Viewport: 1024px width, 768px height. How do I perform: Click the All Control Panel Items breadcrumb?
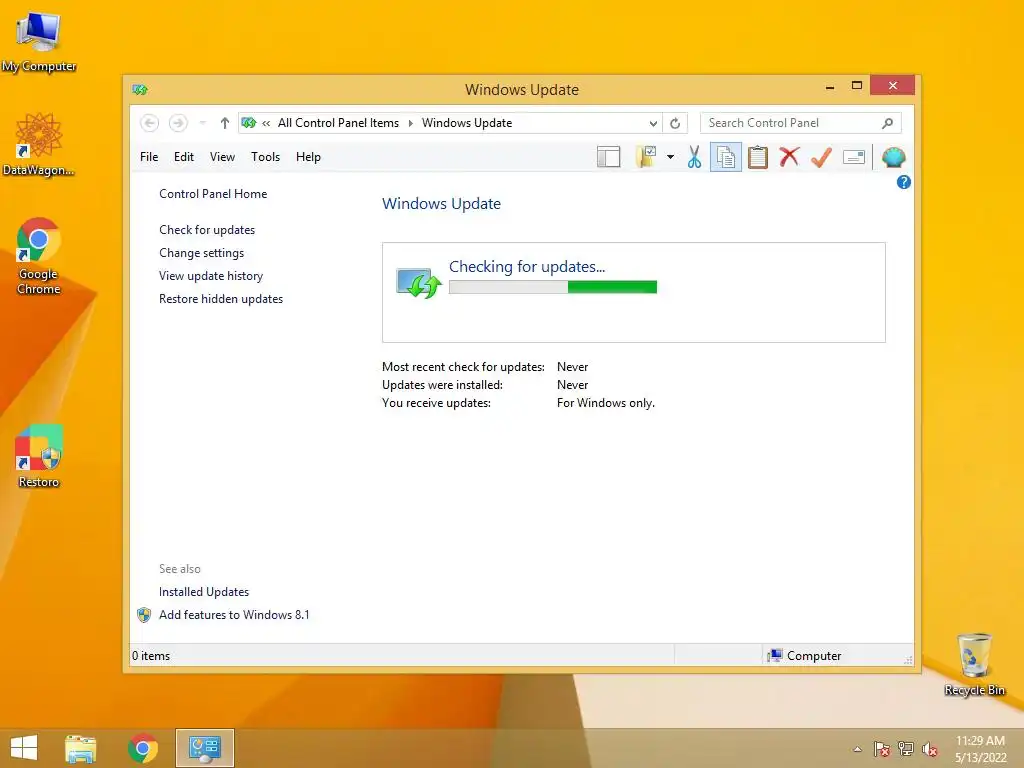(338, 123)
